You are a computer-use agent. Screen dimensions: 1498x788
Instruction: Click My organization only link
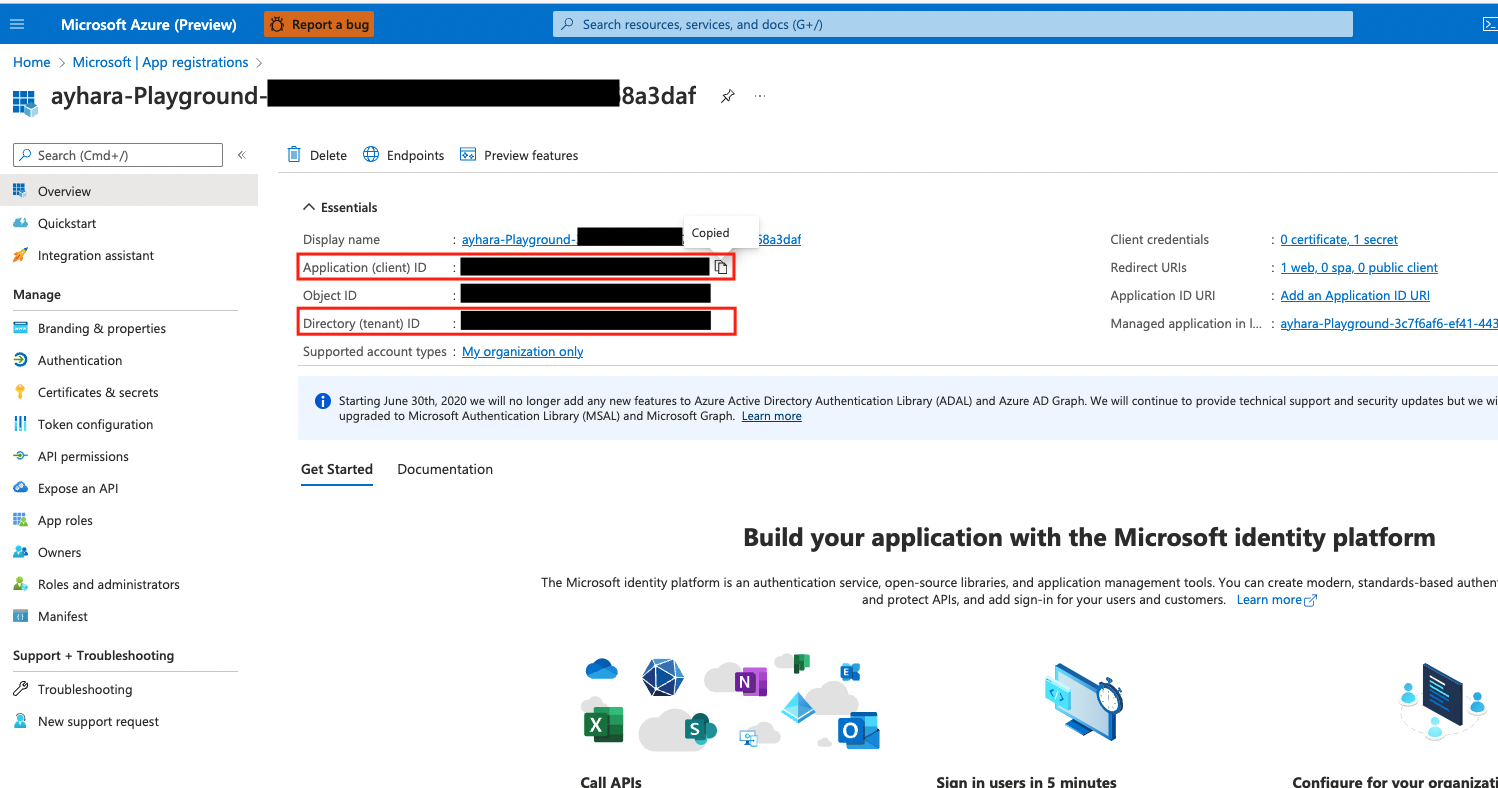click(x=523, y=351)
